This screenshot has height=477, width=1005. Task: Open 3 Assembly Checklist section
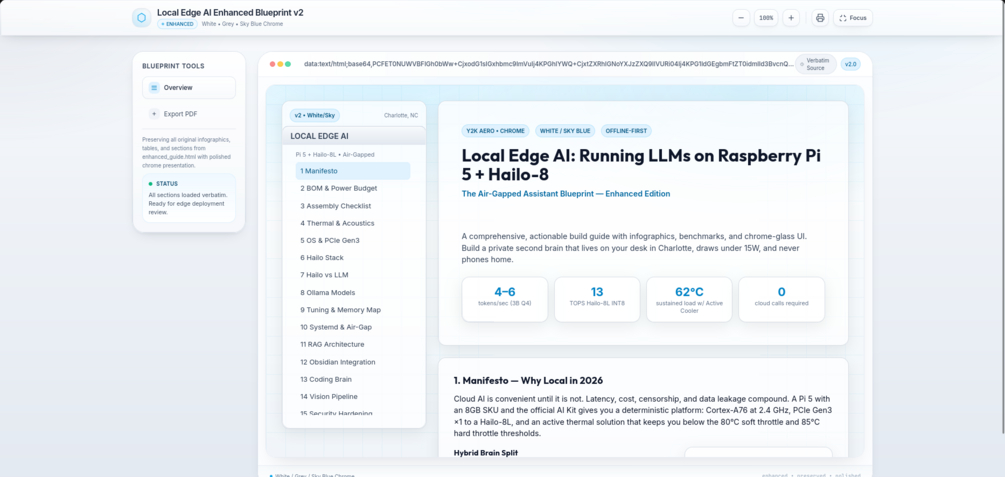(x=353, y=206)
